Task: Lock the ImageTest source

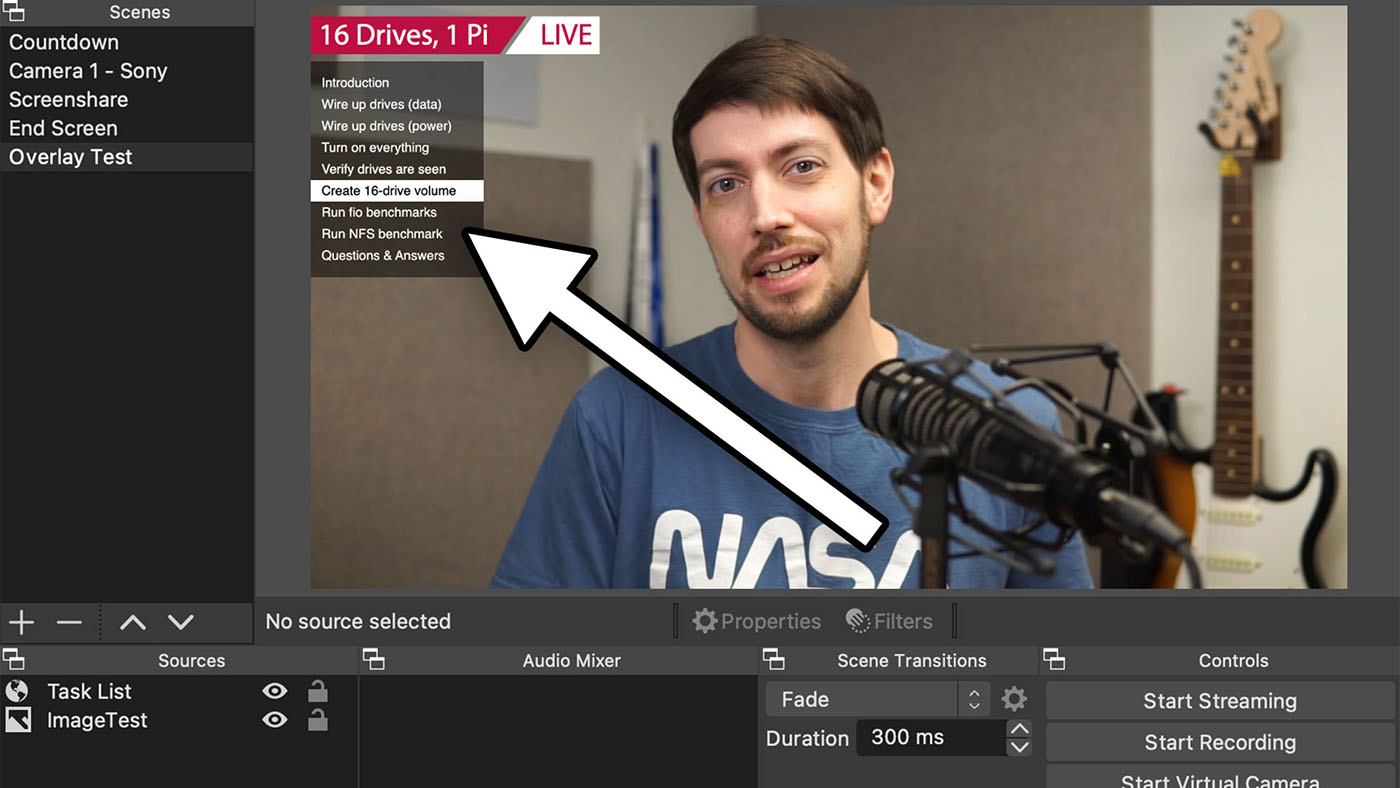Action: (x=317, y=720)
